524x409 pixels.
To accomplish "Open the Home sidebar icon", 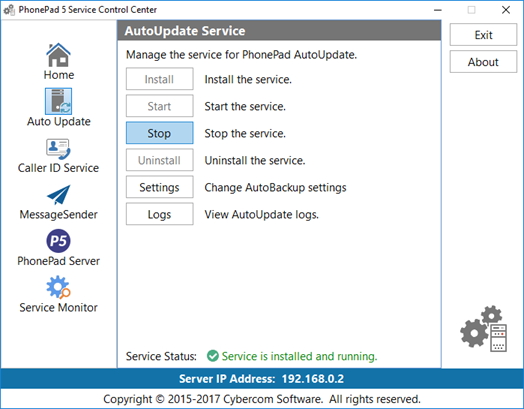I will coord(58,55).
